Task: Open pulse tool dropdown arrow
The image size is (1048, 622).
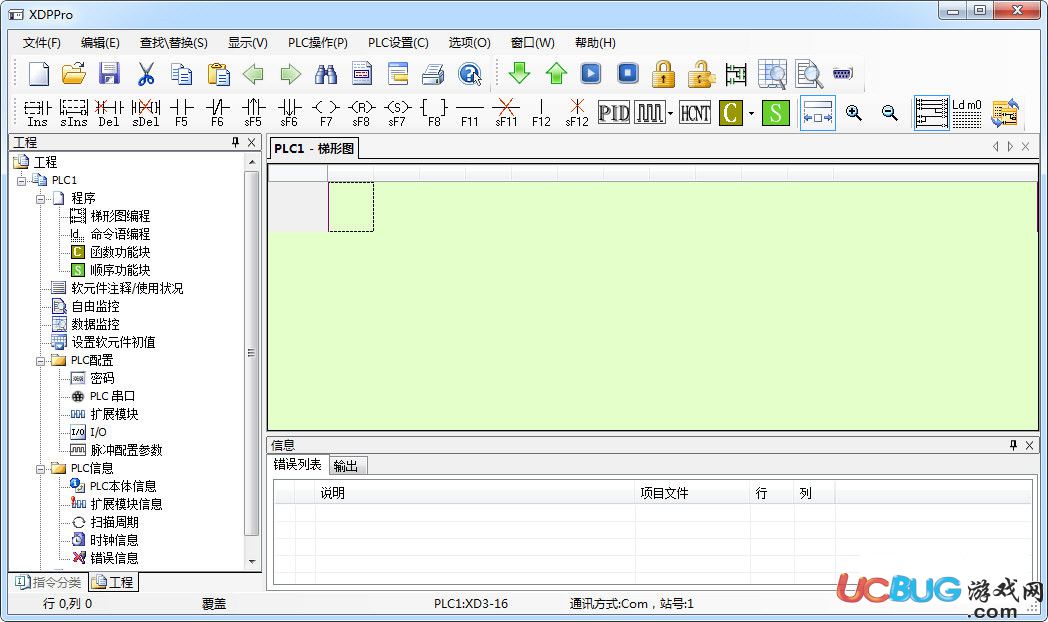Action: click(x=670, y=114)
